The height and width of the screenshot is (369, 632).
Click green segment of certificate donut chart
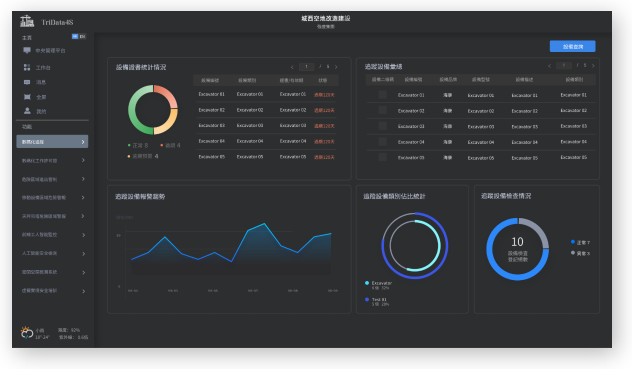pyautogui.click(x=133, y=110)
